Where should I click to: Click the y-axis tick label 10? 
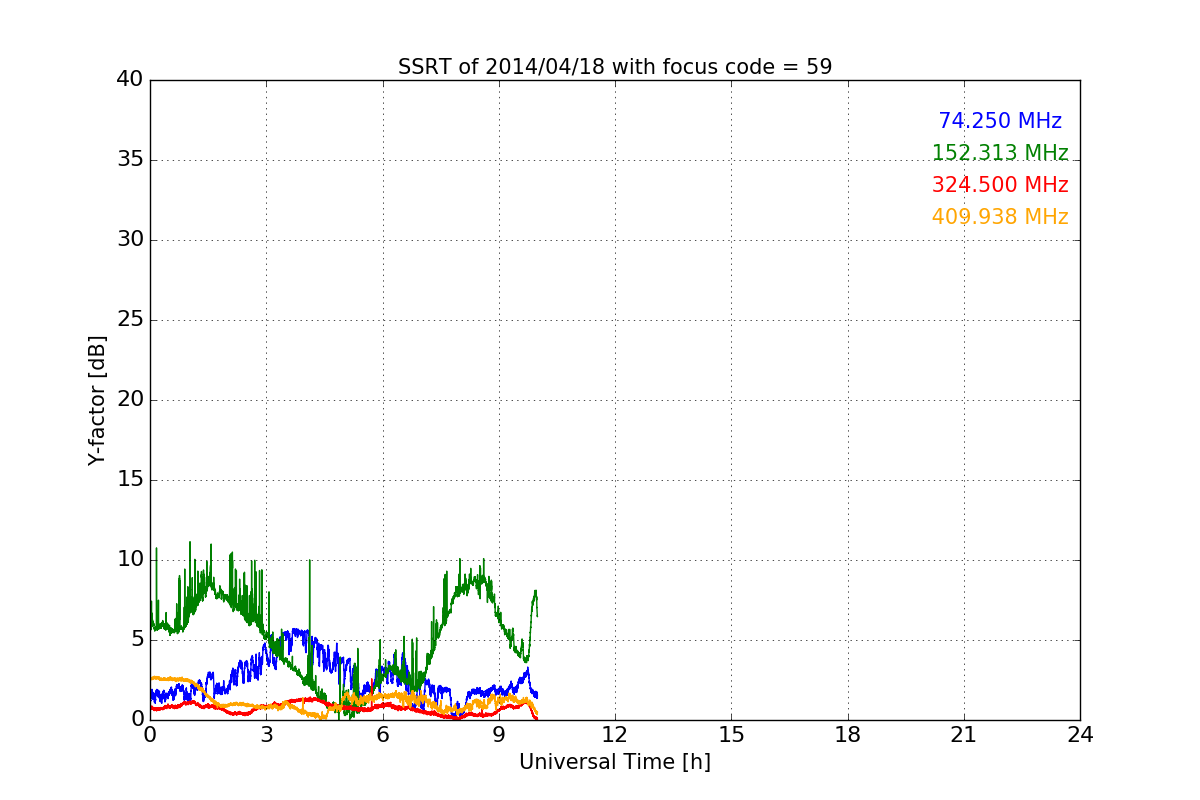[x=130, y=559]
